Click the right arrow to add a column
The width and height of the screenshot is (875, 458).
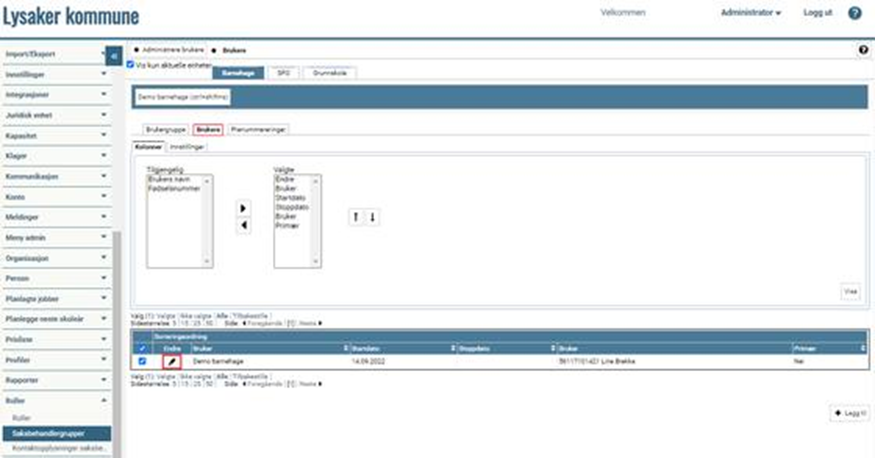[x=243, y=208]
